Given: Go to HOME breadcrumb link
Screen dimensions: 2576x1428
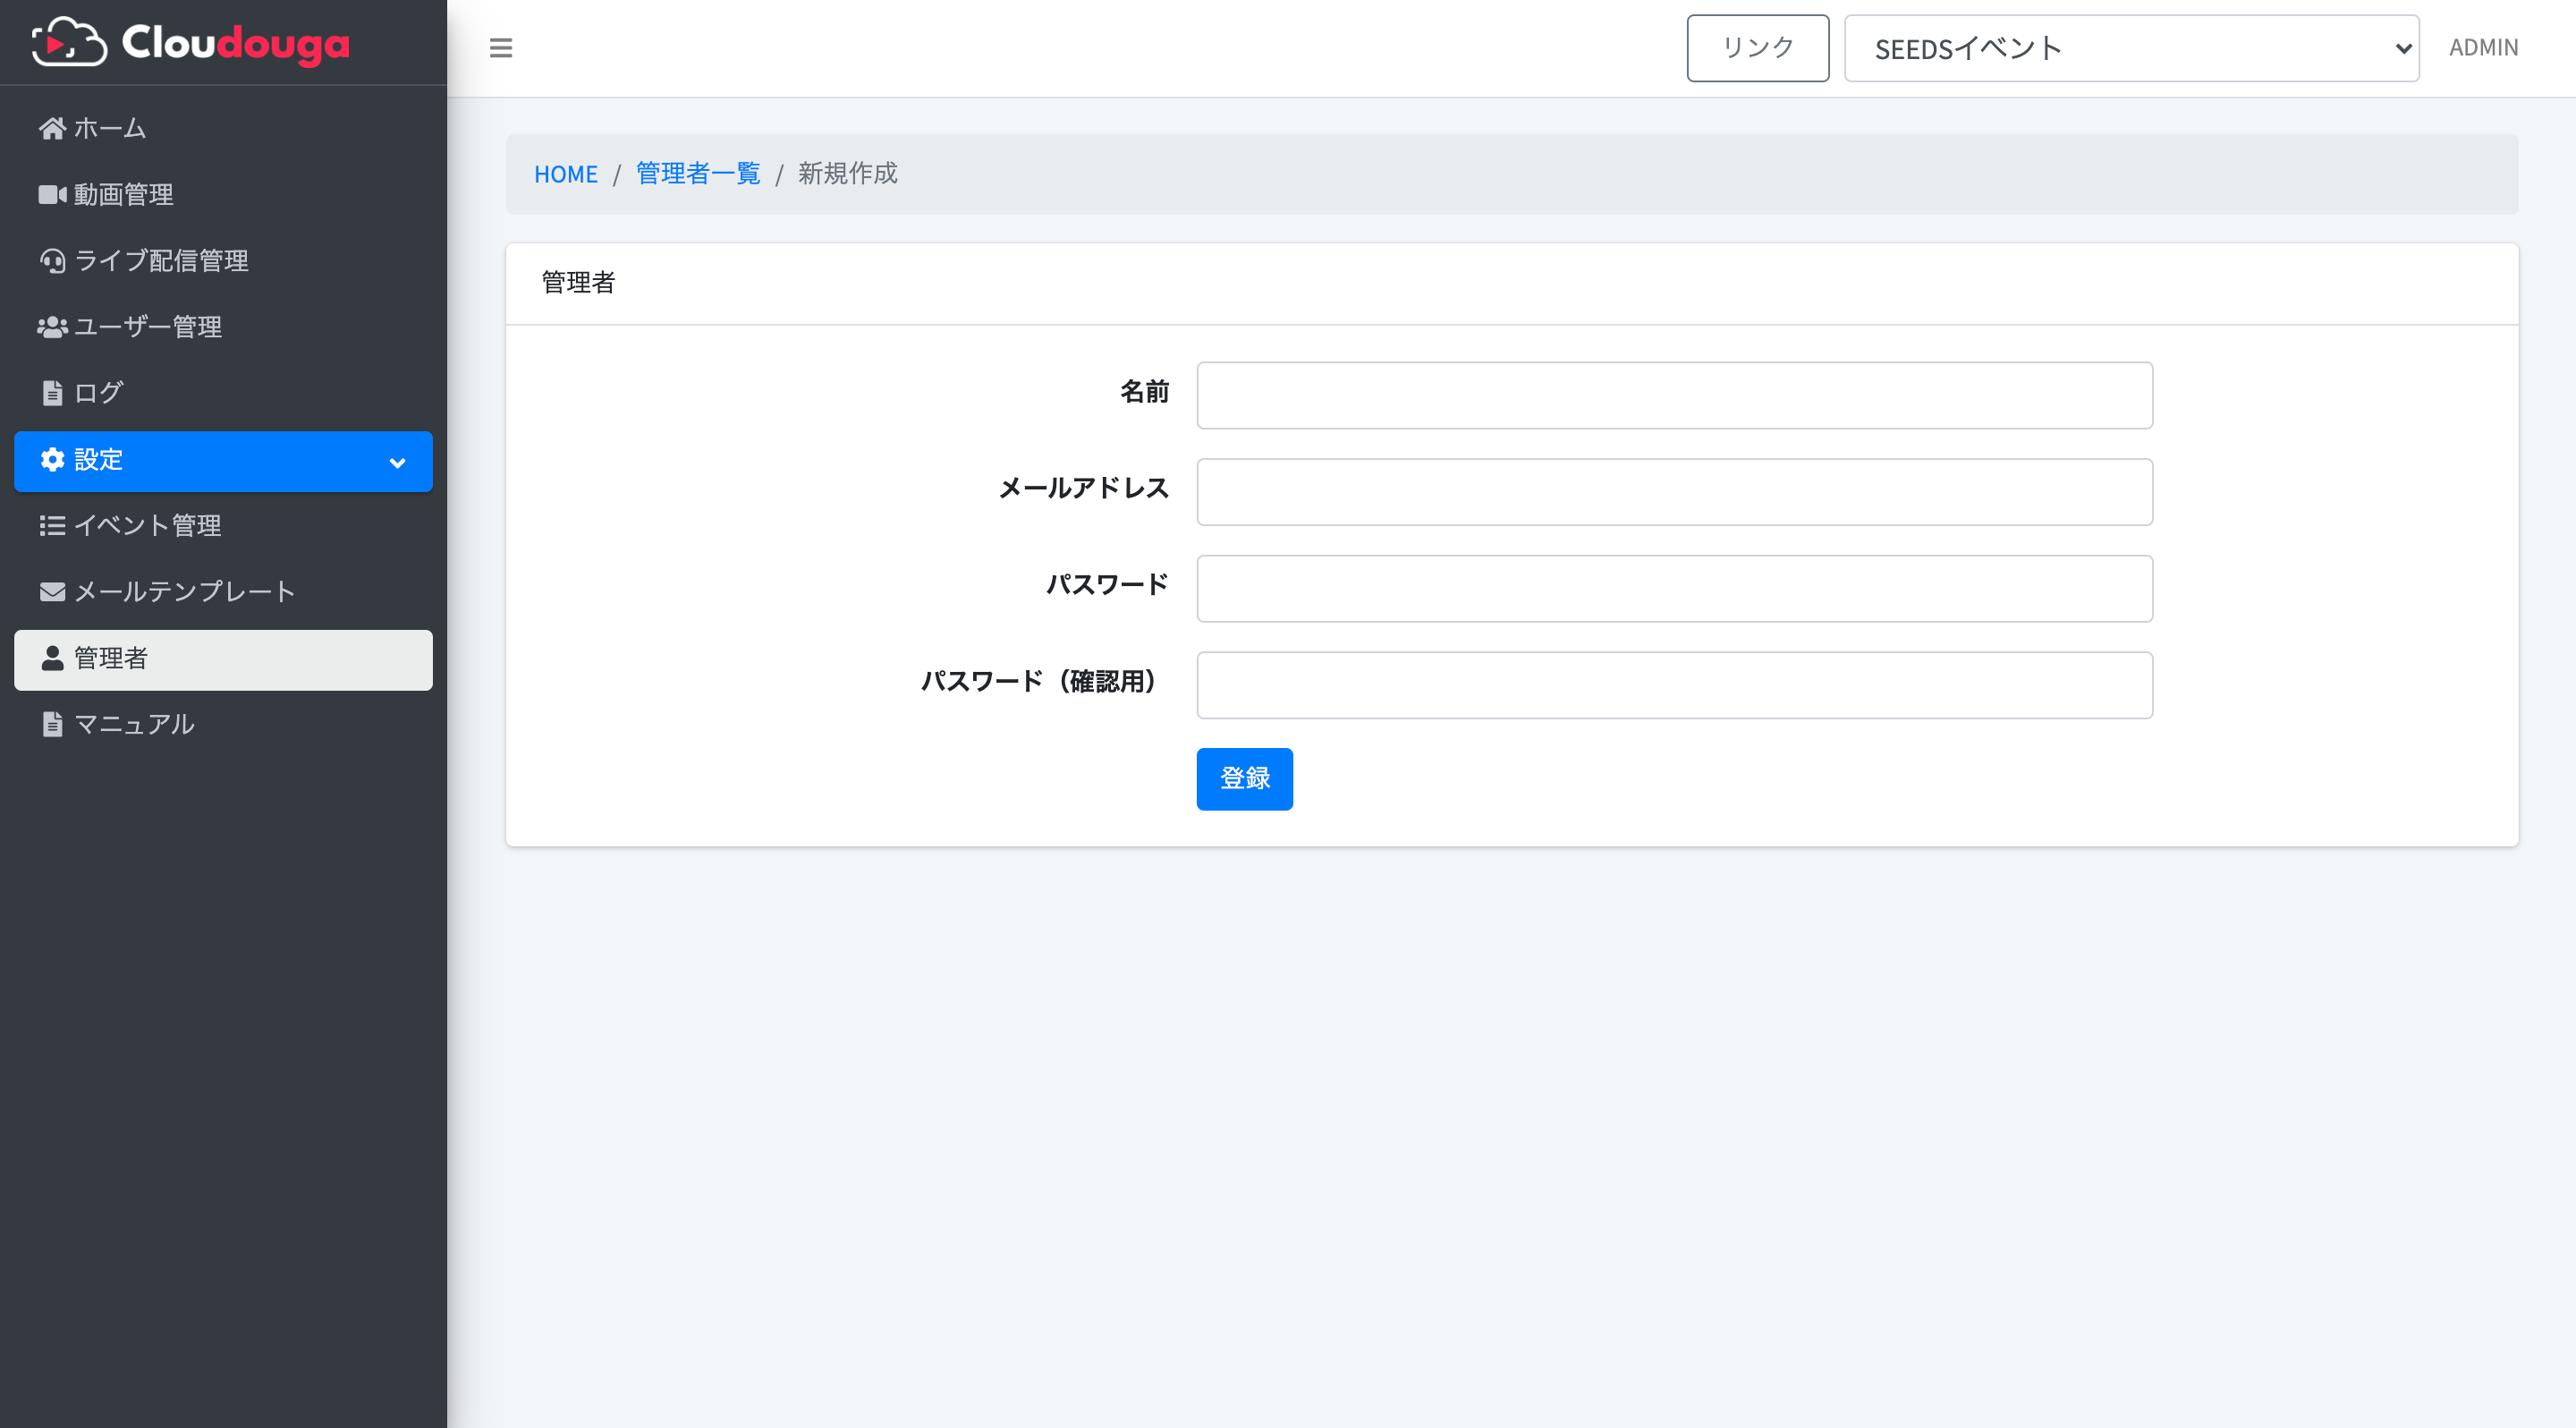Looking at the screenshot, I should point(566,174).
